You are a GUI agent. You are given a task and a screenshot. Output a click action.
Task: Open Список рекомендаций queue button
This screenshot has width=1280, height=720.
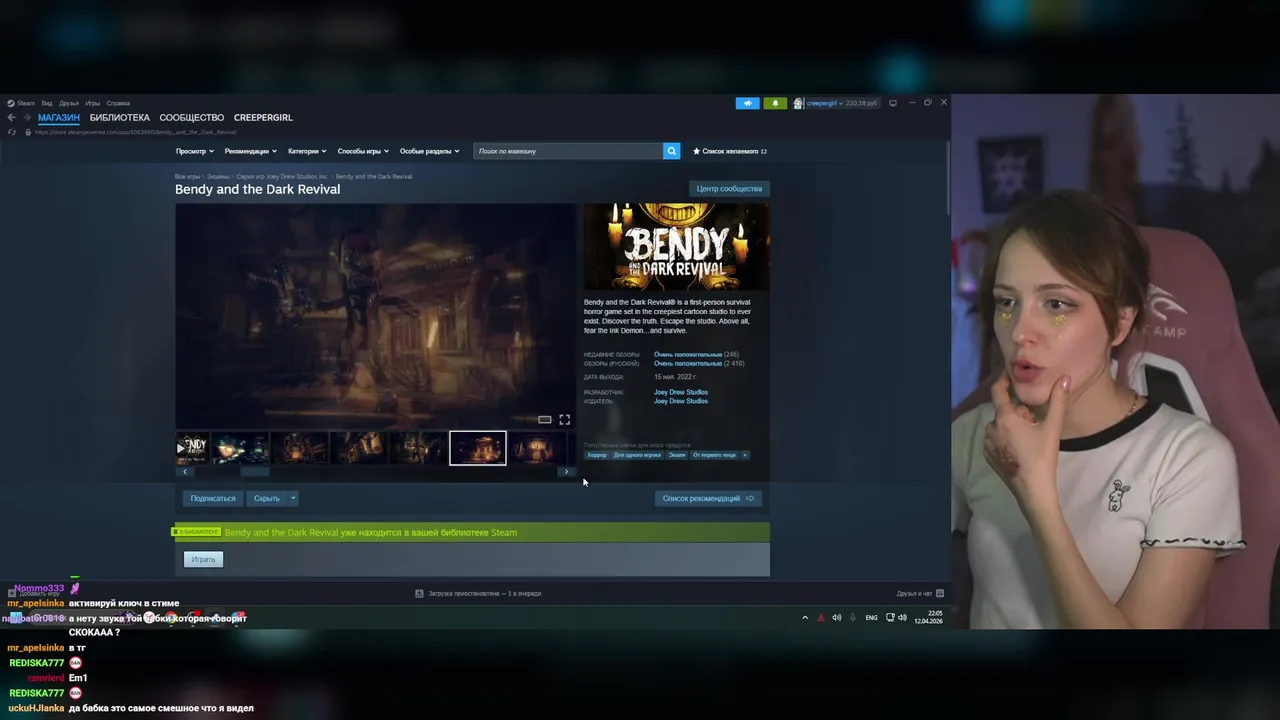coord(708,498)
